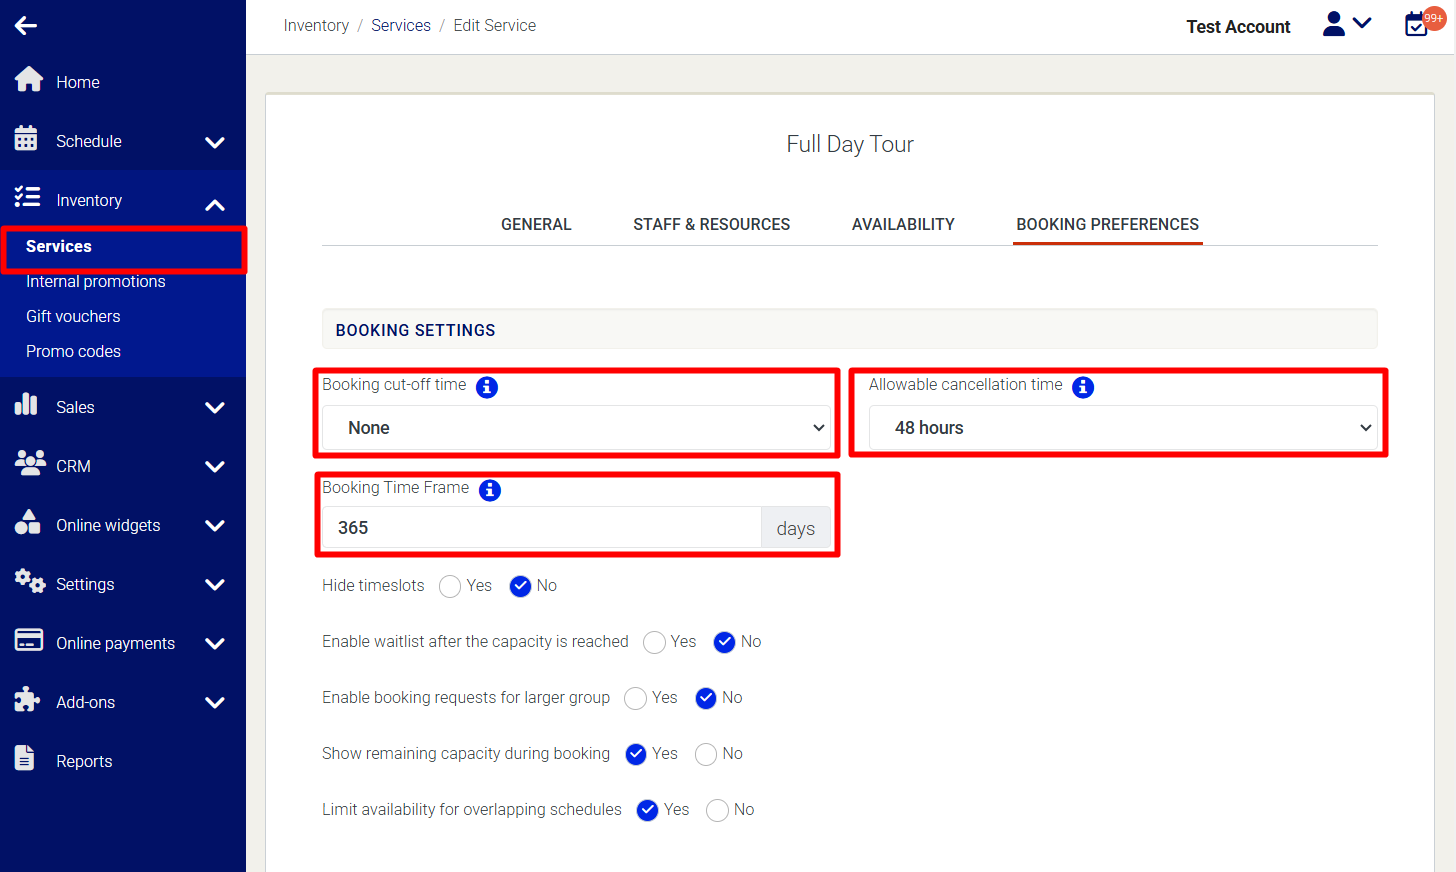Select Yes for Enable waitlist option
The height and width of the screenshot is (872, 1456).
coord(654,642)
